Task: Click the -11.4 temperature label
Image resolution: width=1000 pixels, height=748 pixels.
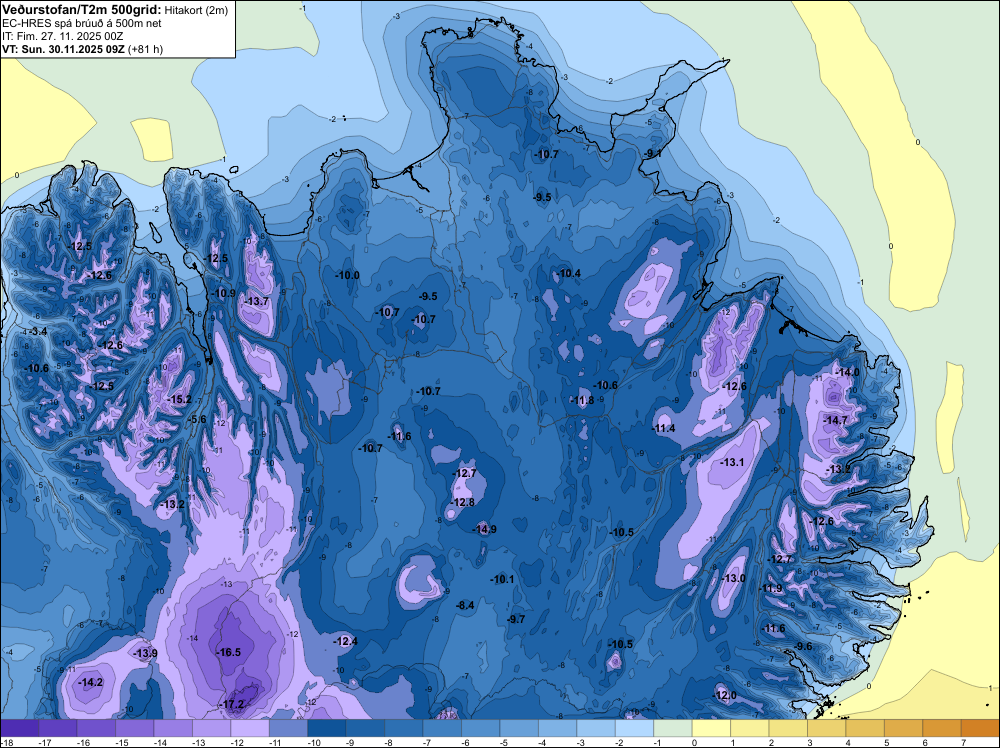Action: coord(663,428)
